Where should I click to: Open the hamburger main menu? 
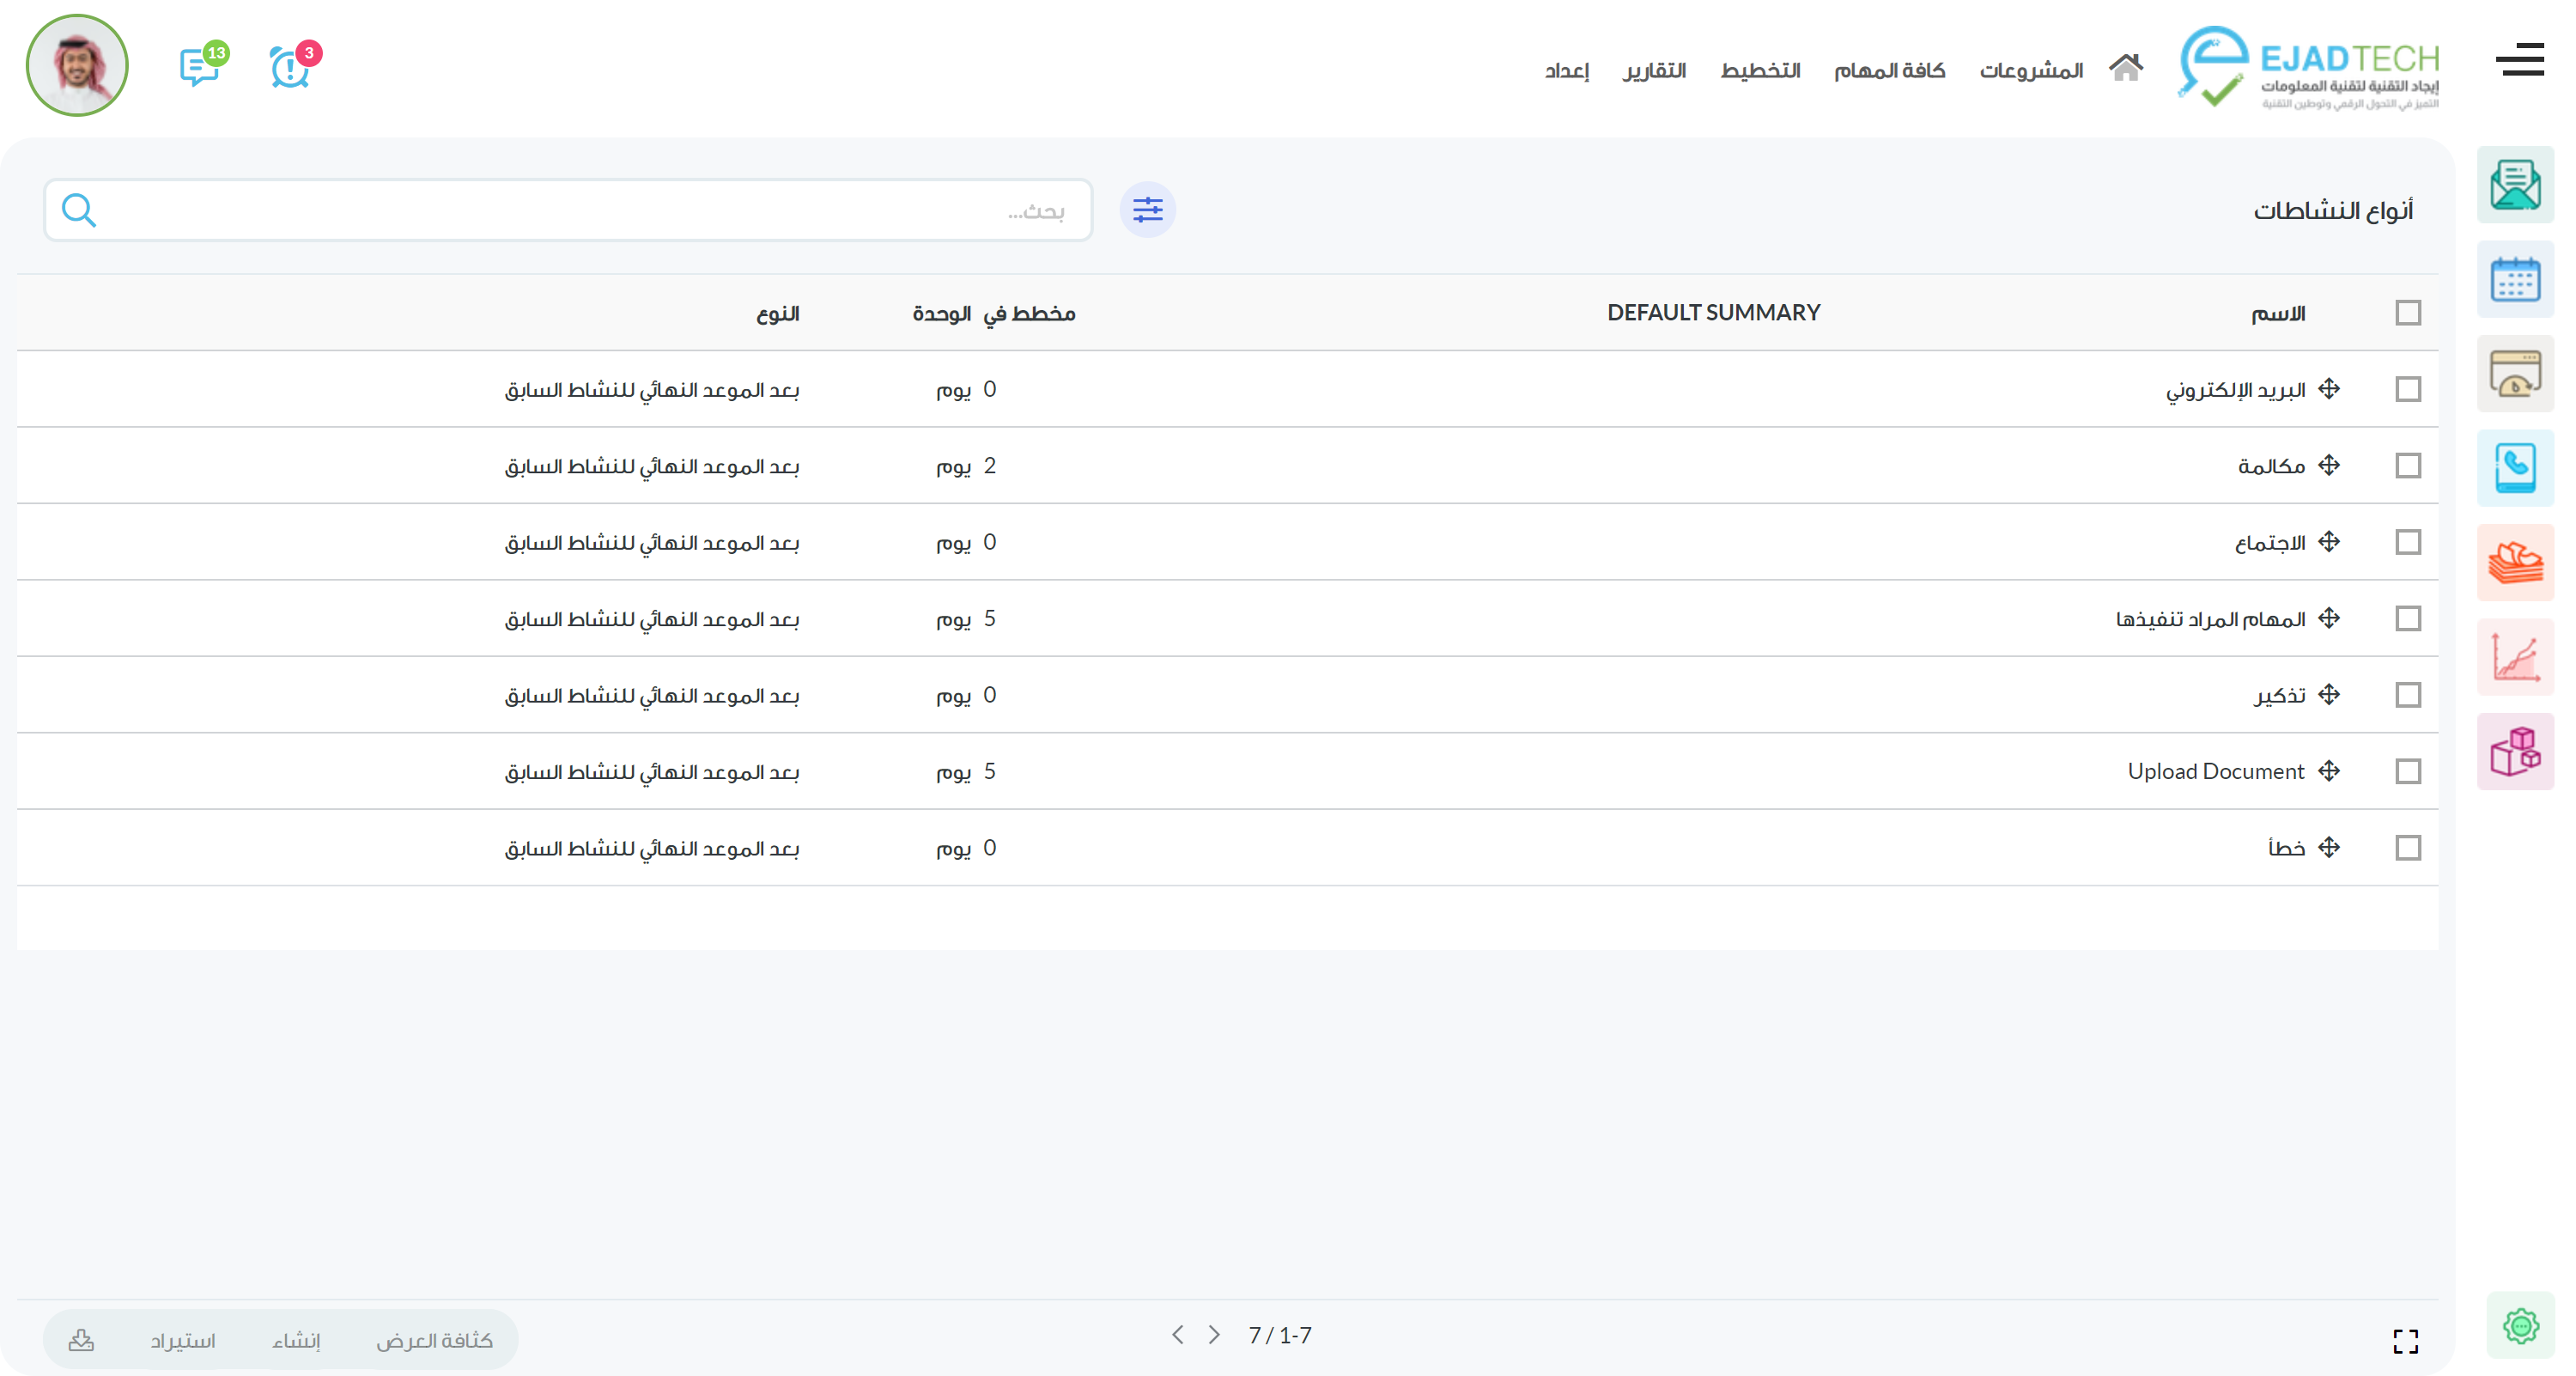[x=2519, y=60]
